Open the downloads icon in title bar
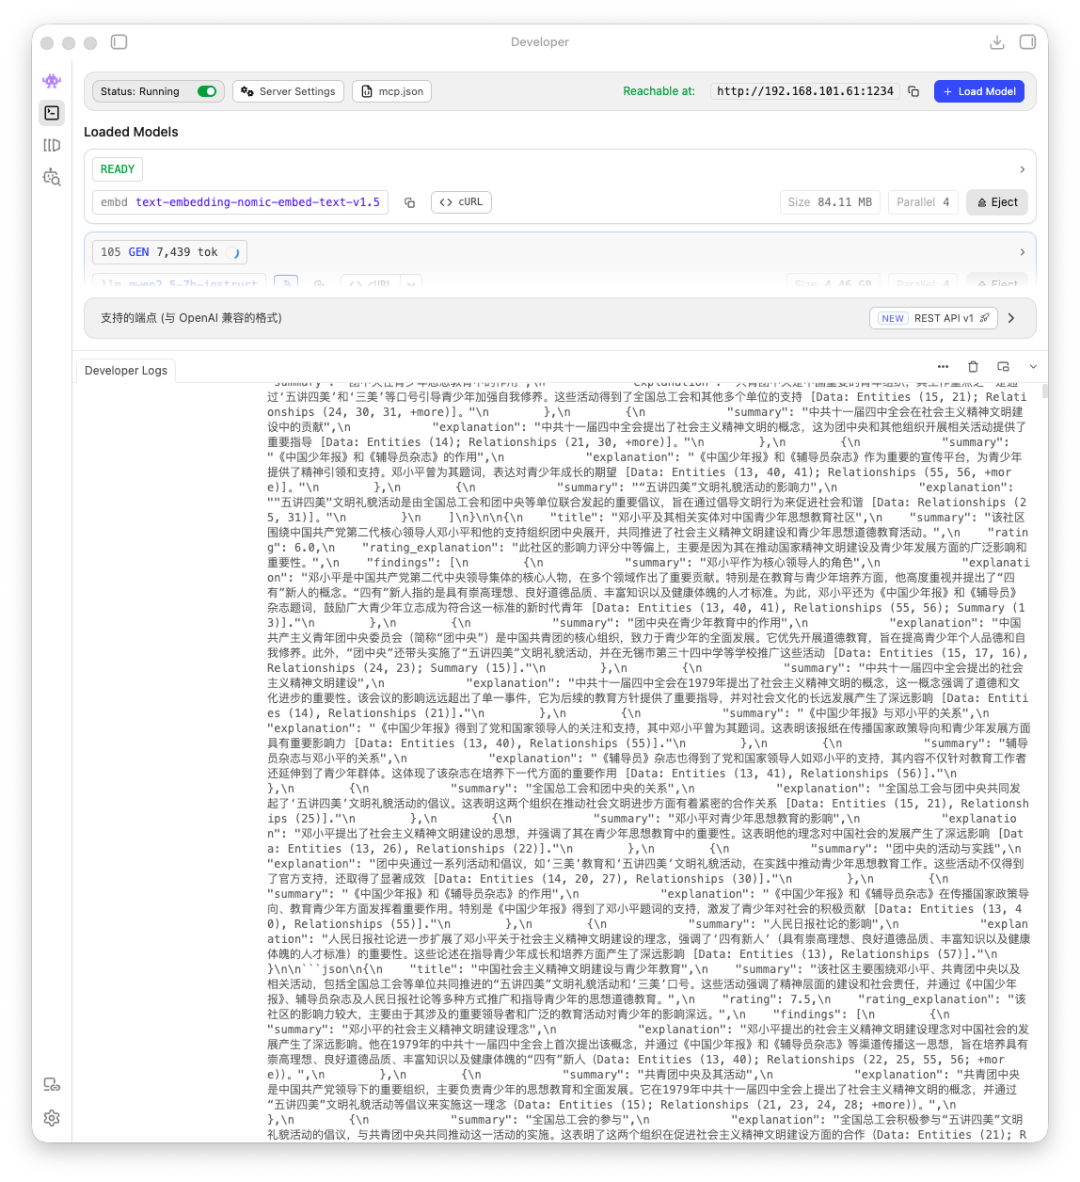This screenshot has height=1182, width=1080. tap(996, 42)
